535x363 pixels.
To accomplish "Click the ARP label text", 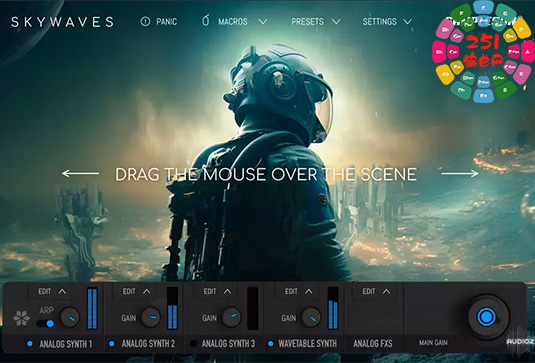I will (x=46, y=310).
